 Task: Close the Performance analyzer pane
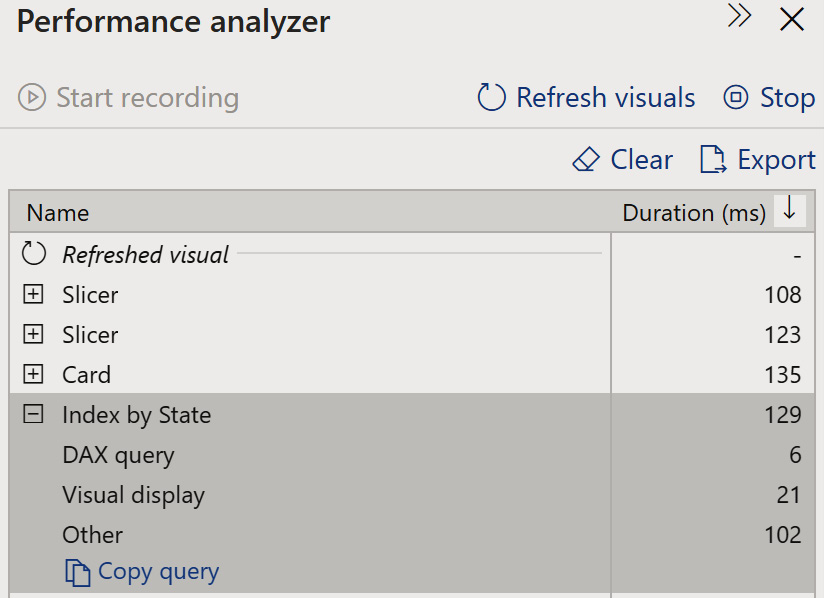click(x=792, y=18)
